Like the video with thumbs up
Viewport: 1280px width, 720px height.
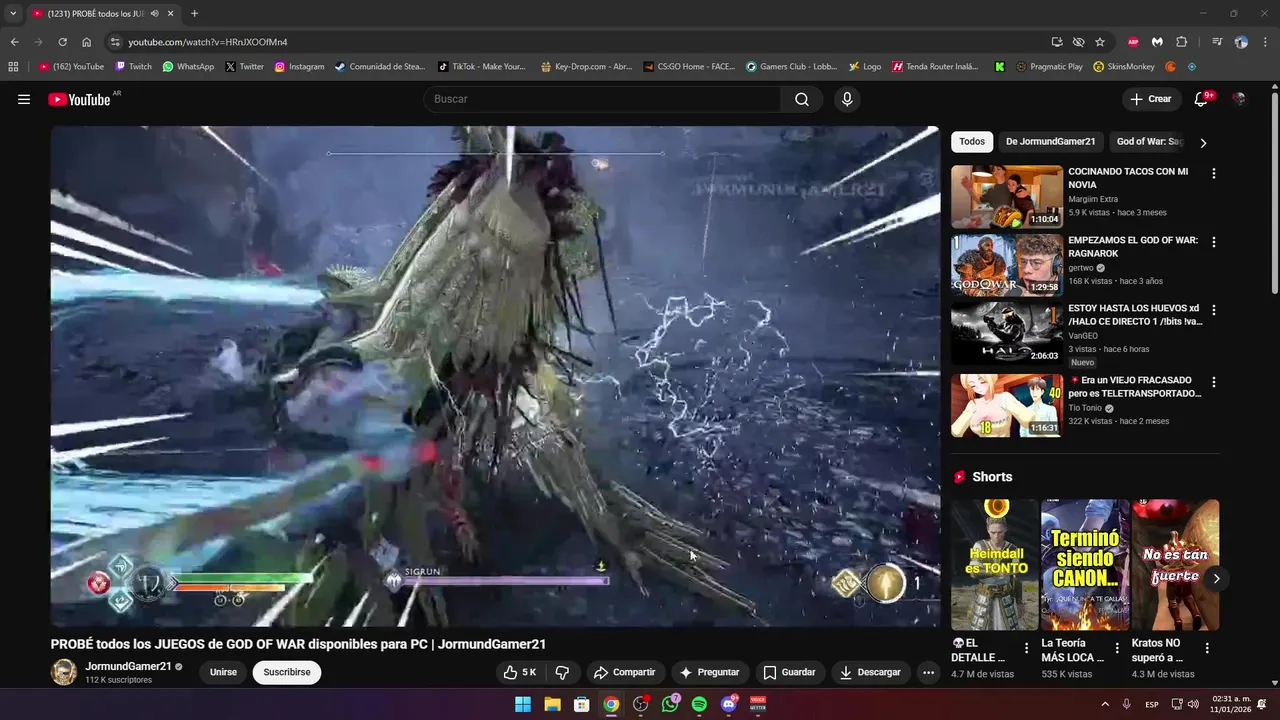[520, 672]
